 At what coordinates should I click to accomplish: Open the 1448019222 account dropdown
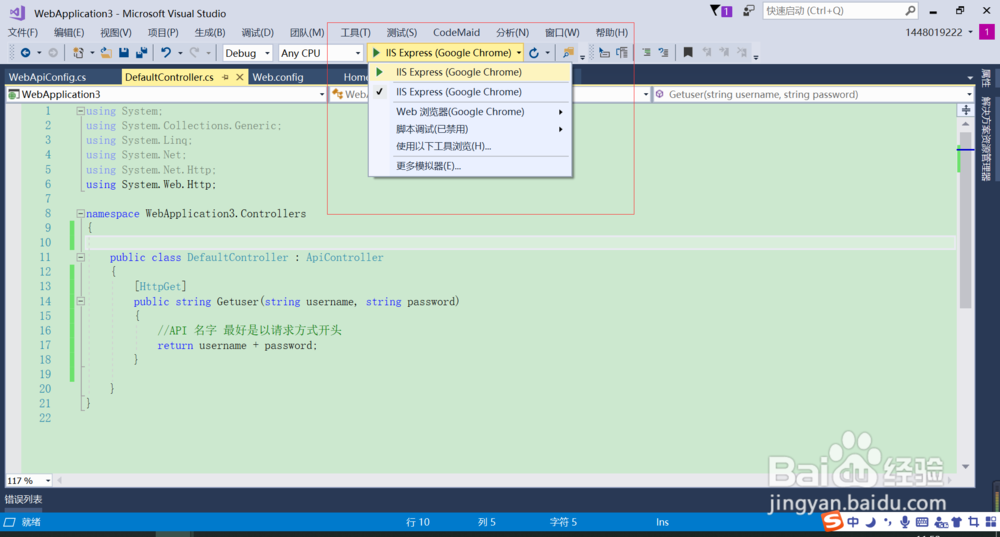[x=939, y=33]
